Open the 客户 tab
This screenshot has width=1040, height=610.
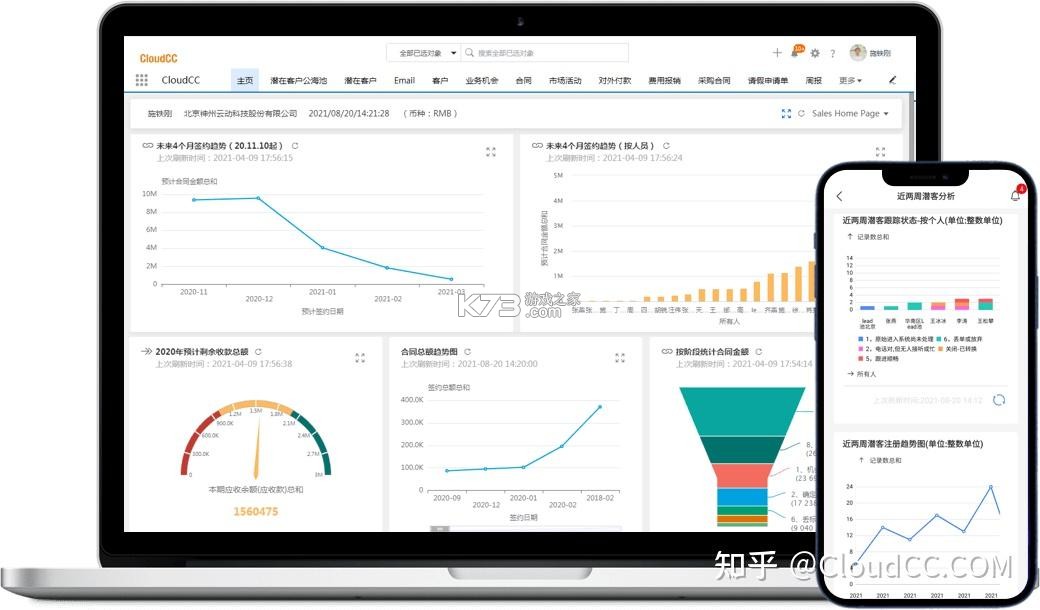(440, 80)
